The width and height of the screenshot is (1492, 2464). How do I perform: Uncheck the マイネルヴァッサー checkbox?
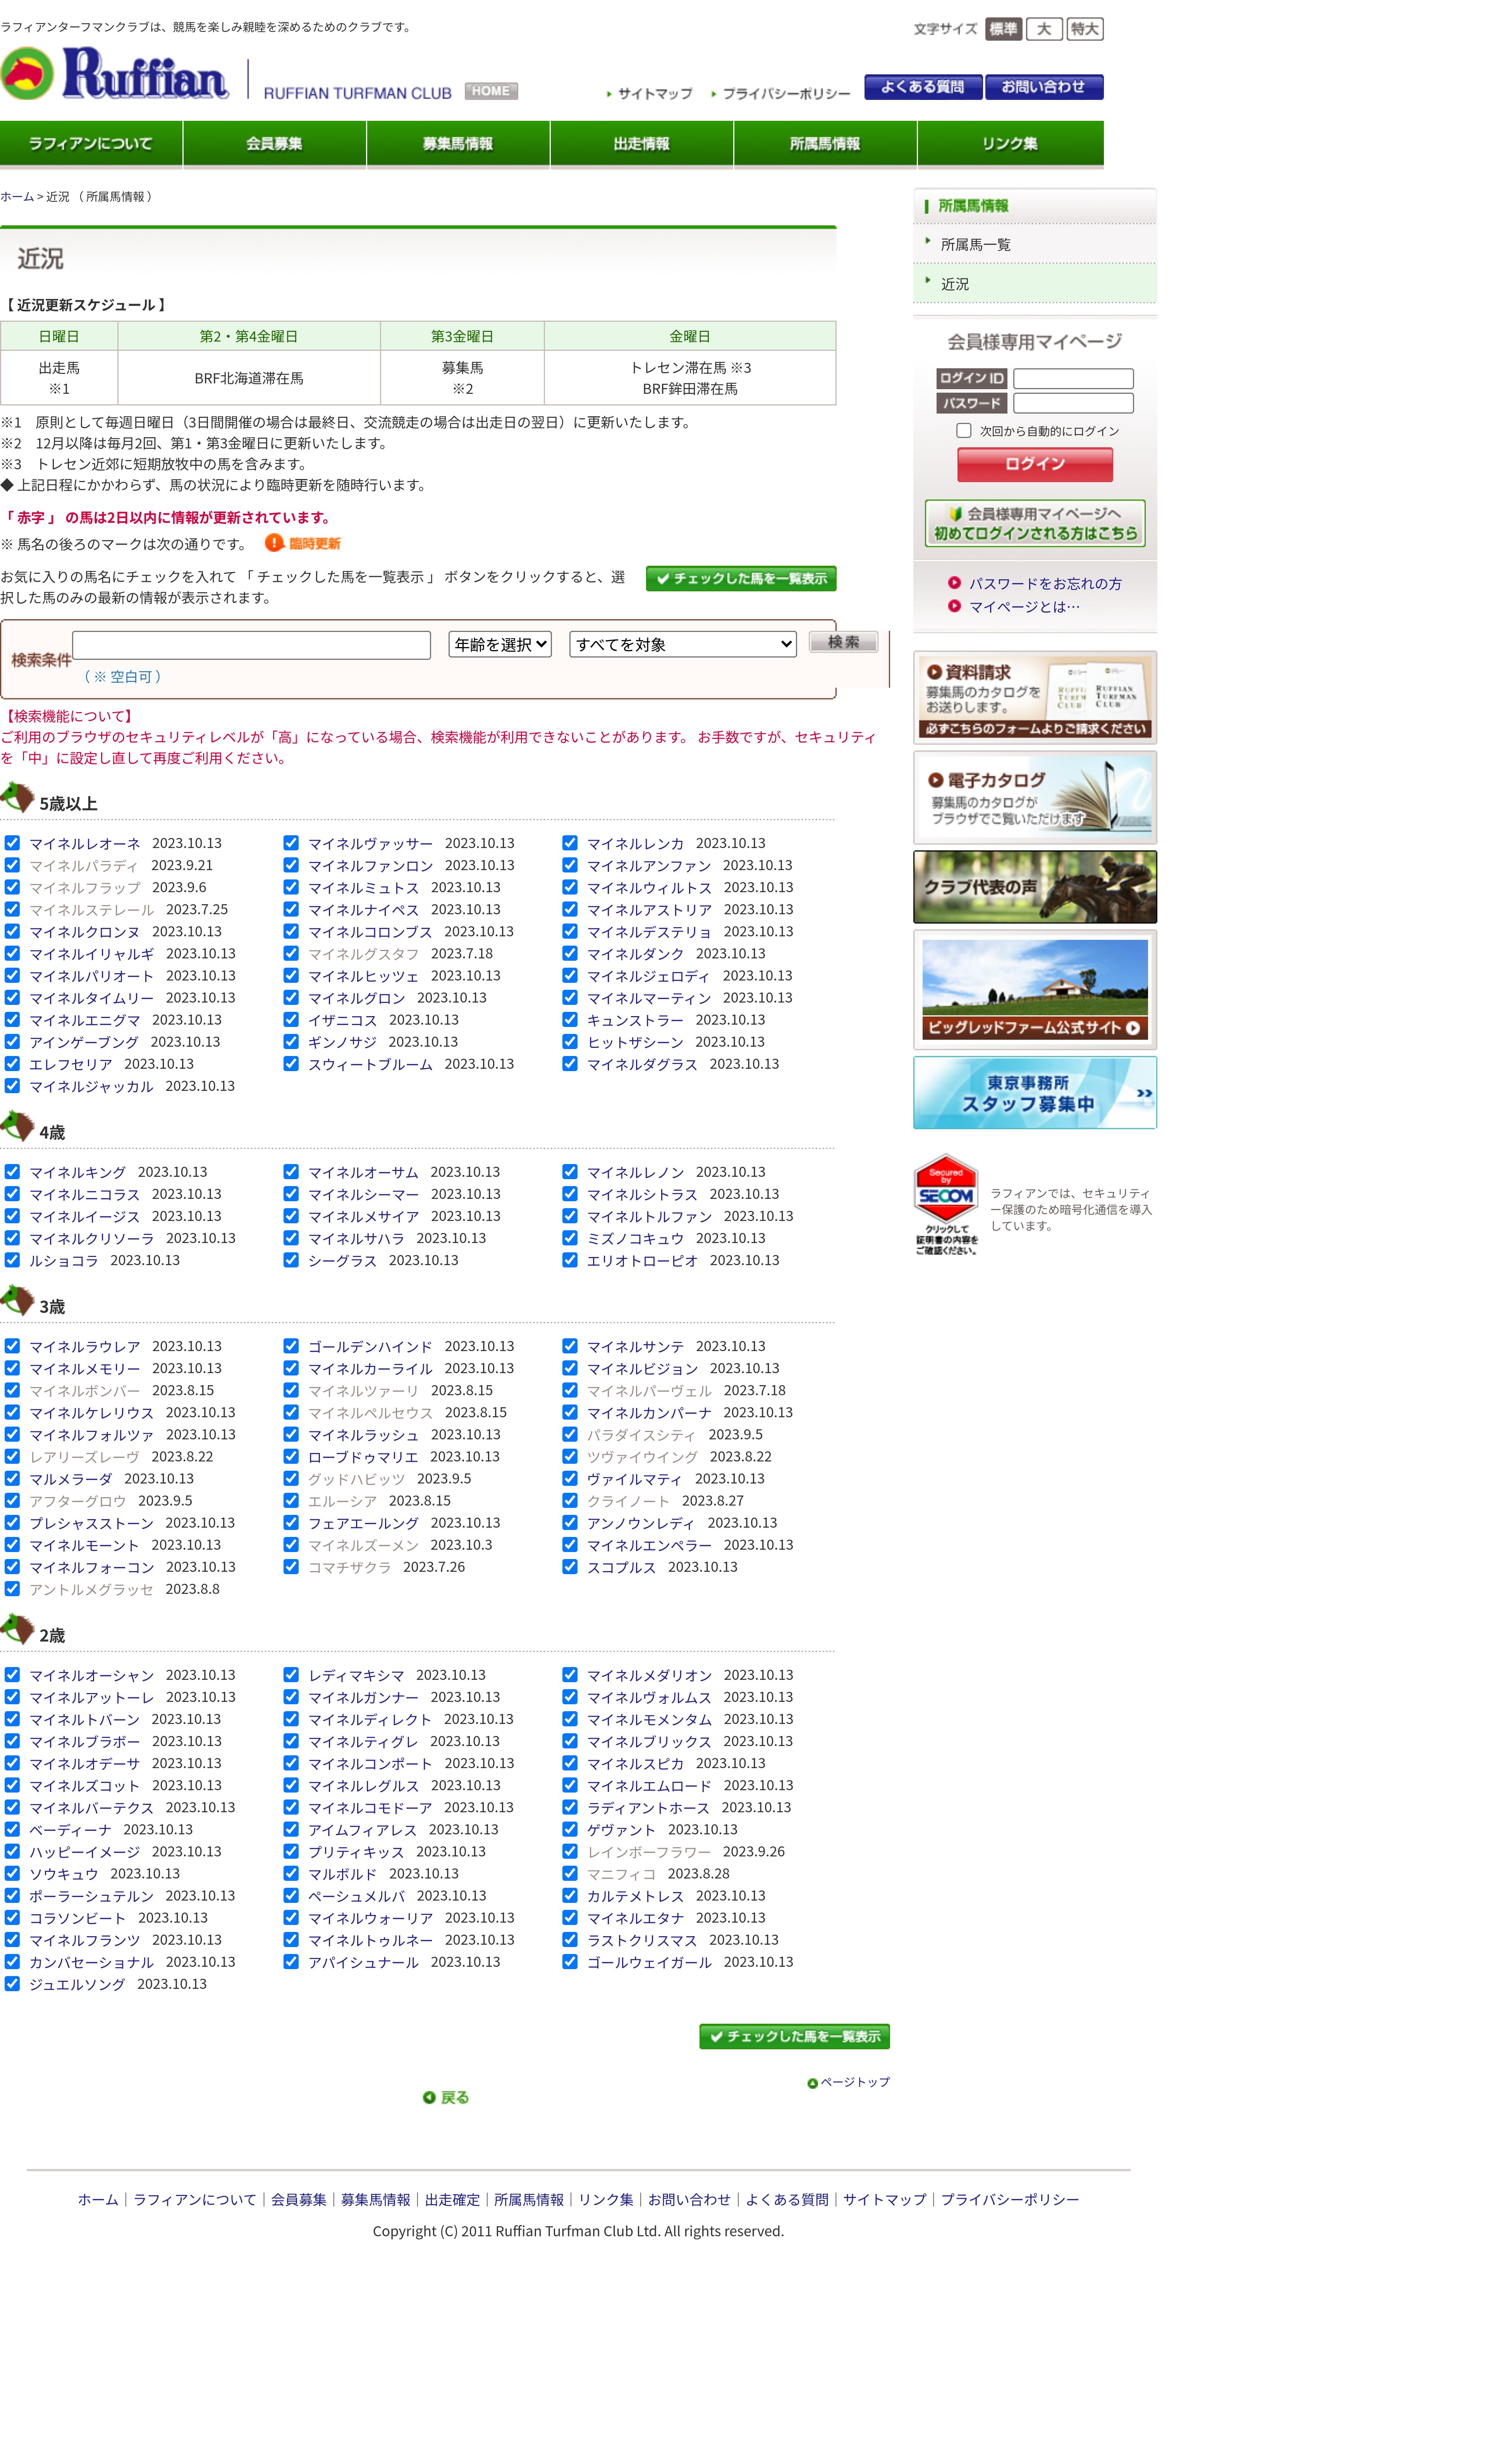[x=291, y=843]
